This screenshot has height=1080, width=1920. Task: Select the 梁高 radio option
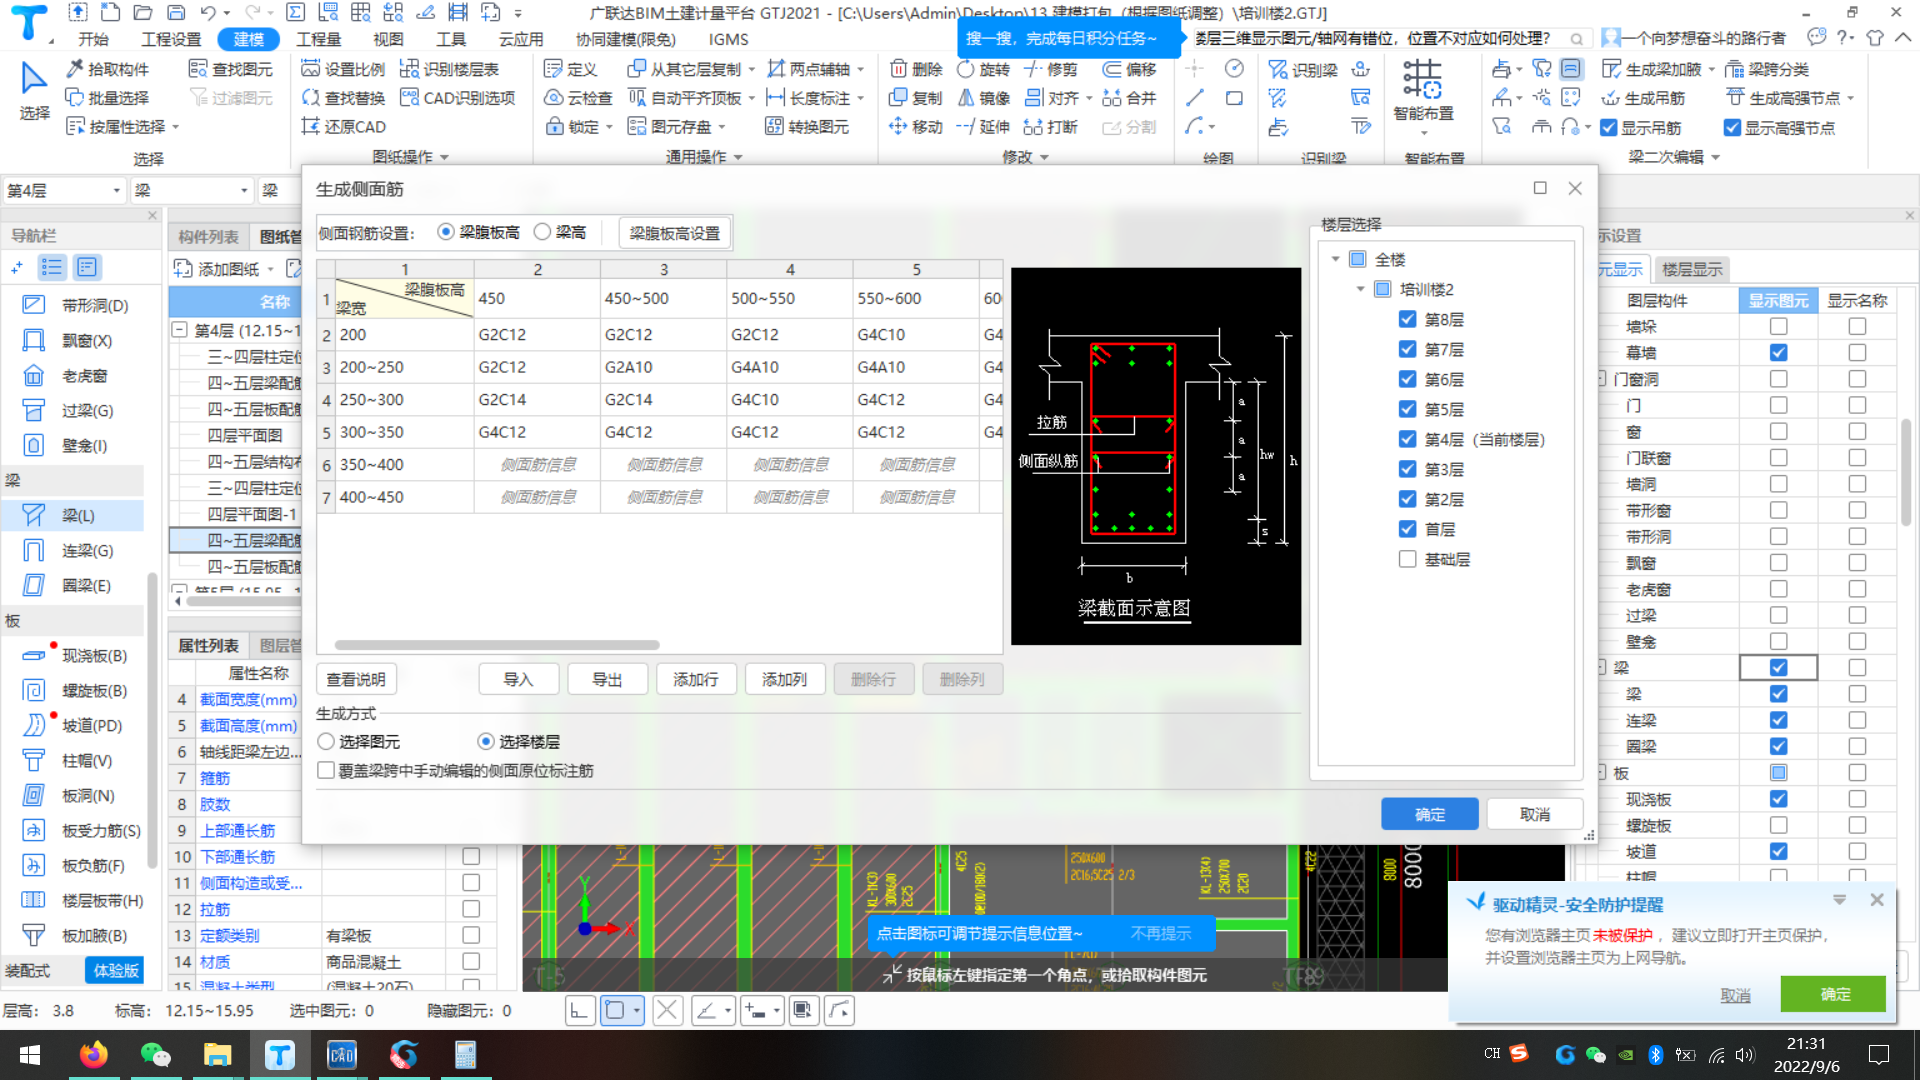[x=542, y=232]
